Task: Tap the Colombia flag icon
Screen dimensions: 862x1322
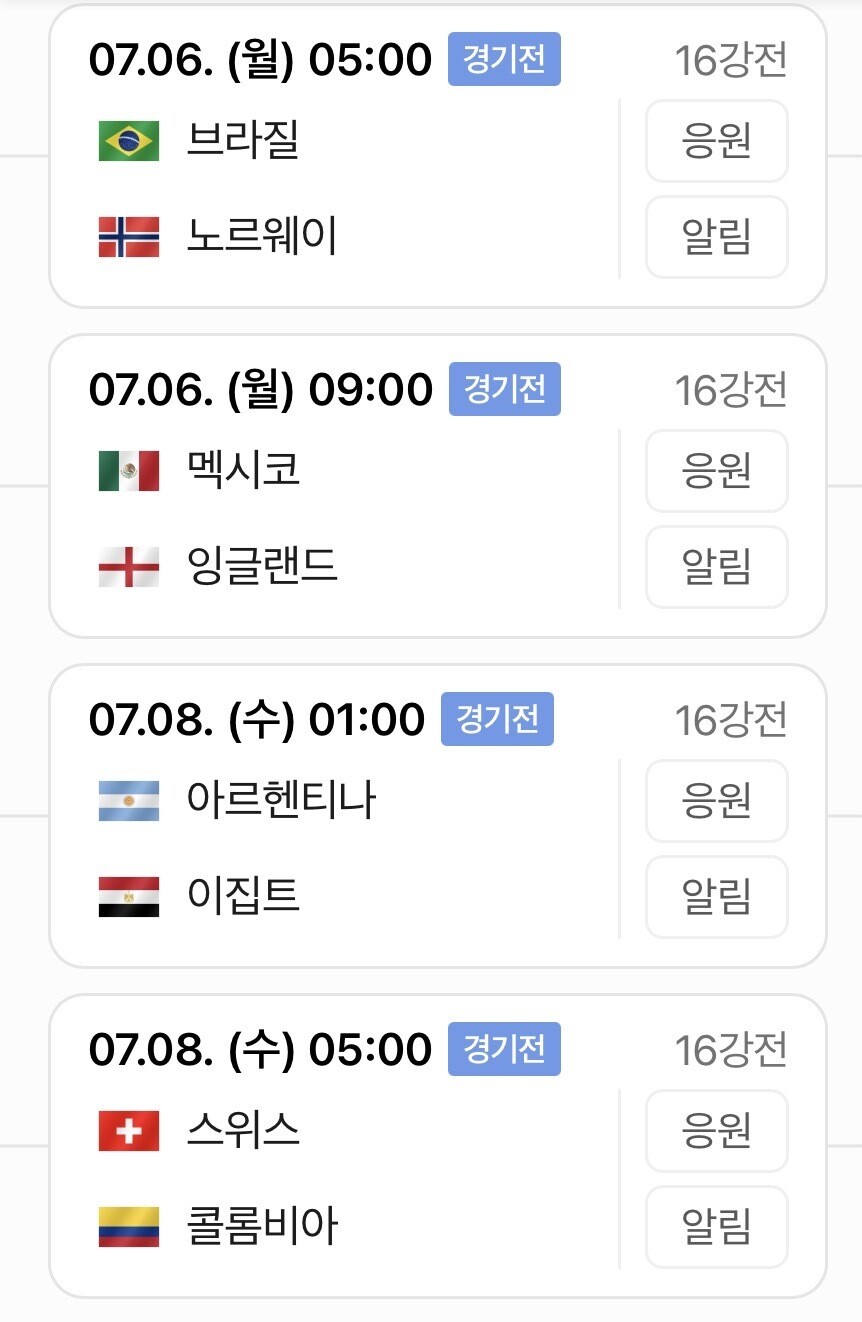Action: tap(129, 1227)
